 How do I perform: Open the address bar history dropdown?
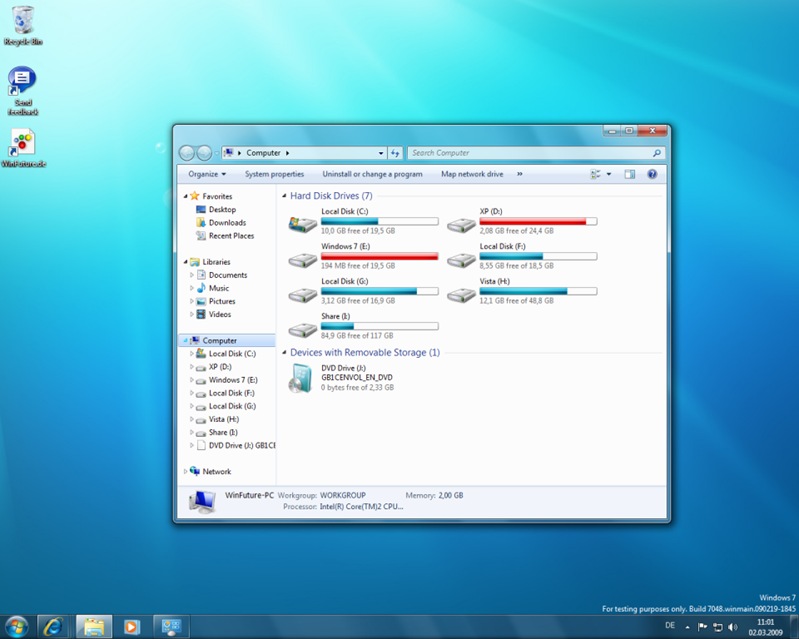click(381, 153)
